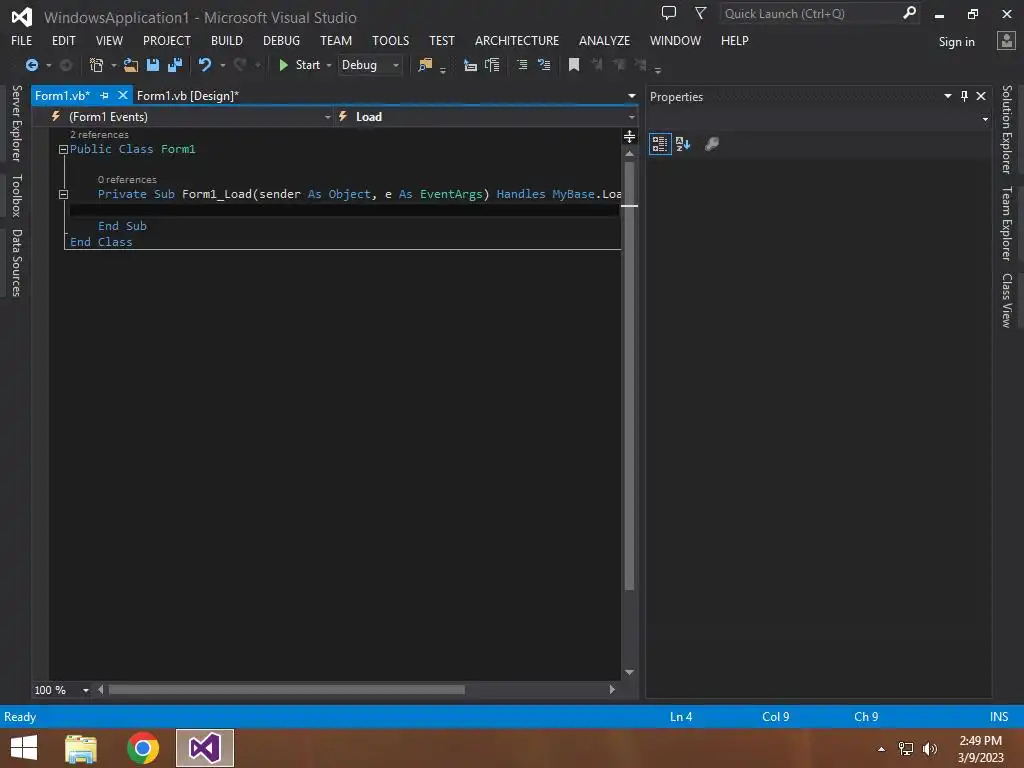Open the Toolbox side tab
The height and width of the screenshot is (768, 1024).
[x=16, y=195]
